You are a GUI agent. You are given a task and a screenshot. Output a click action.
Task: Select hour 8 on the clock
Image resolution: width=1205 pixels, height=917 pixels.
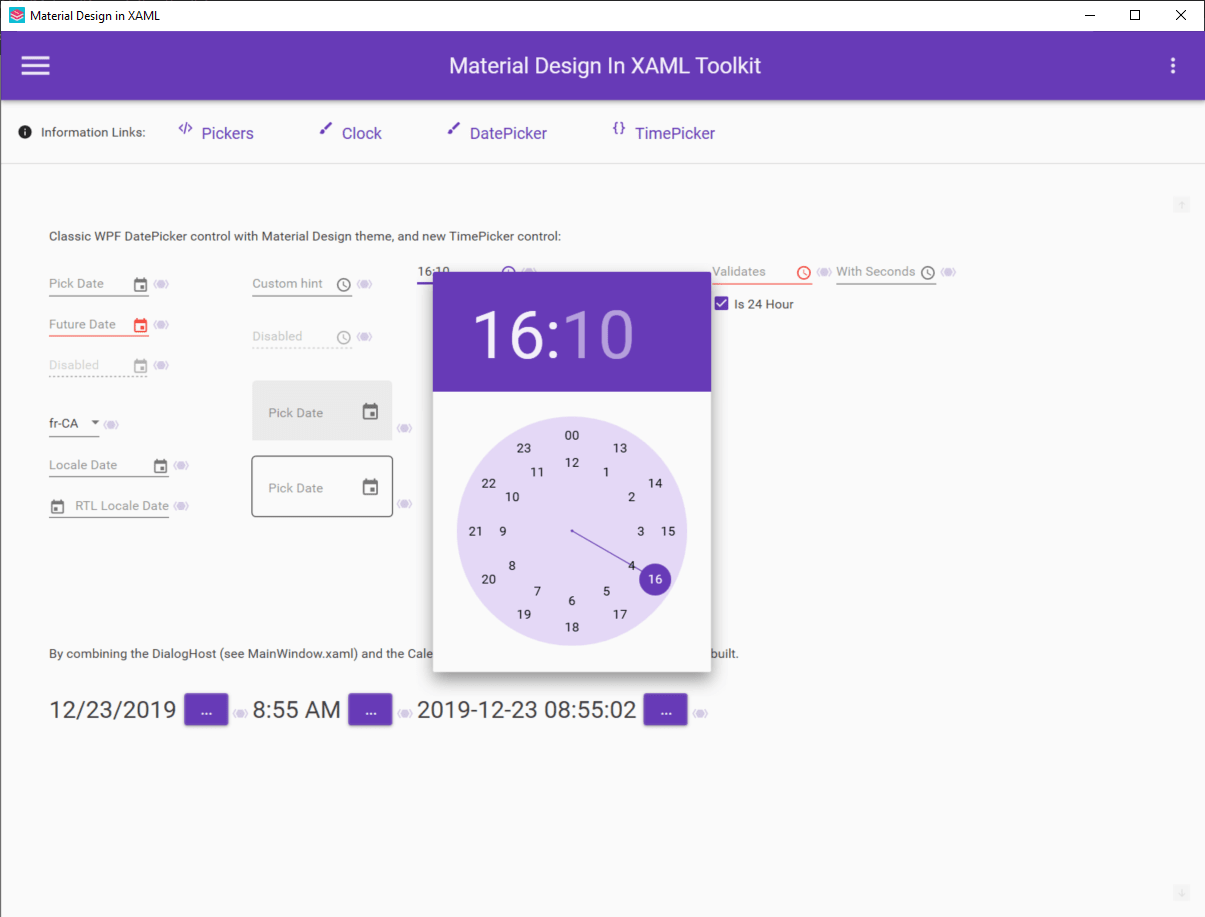point(512,565)
